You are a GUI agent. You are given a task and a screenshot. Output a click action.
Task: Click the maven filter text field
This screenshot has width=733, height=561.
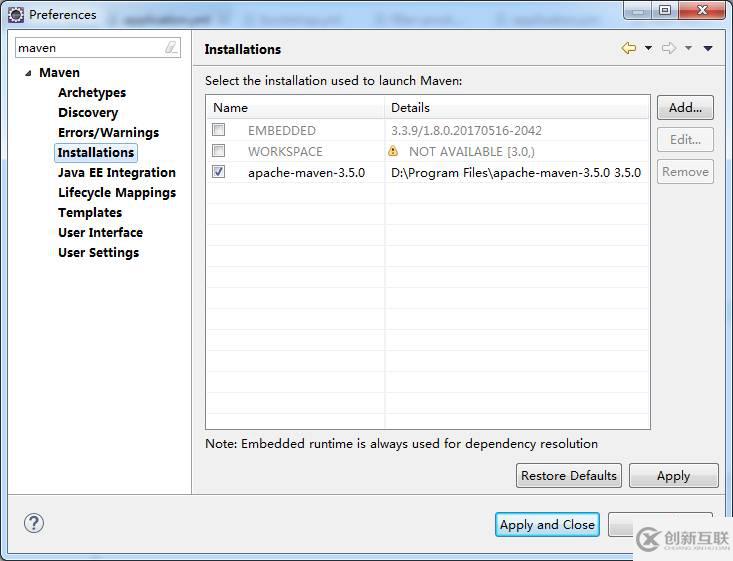click(x=88, y=48)
